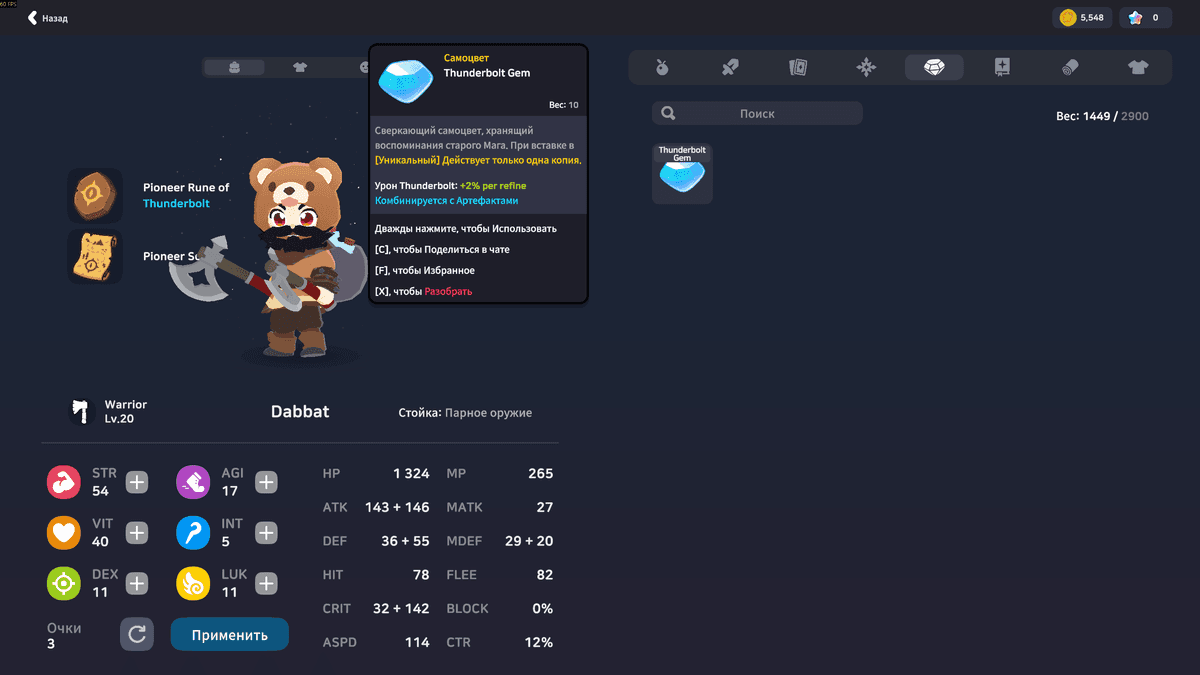Switch to artifacts shuriken inventory tab

point(866,67)
